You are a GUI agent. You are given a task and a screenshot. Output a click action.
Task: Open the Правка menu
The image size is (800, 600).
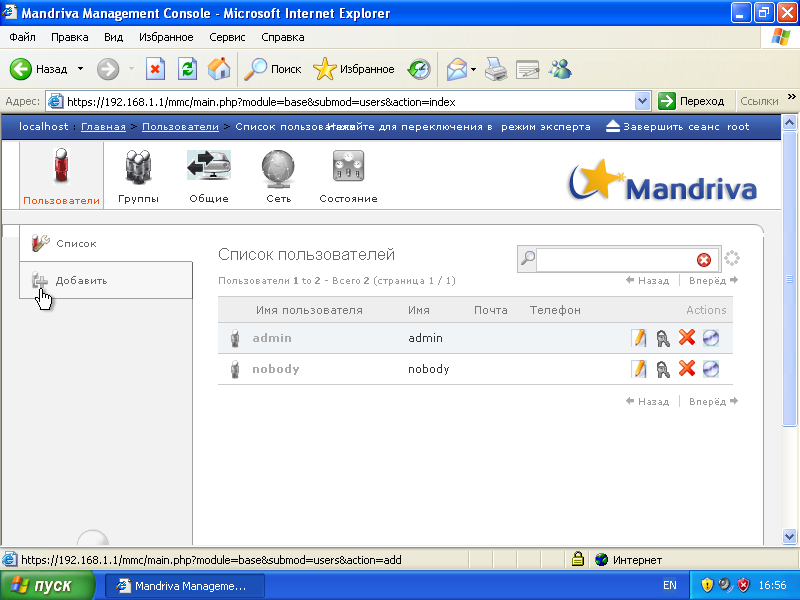[69, 37]
